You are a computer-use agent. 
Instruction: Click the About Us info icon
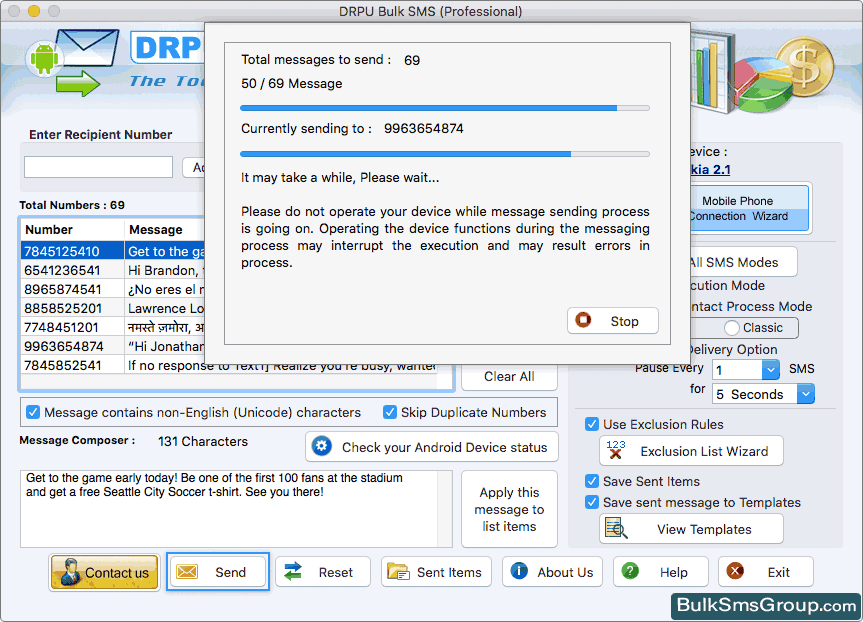519,571
